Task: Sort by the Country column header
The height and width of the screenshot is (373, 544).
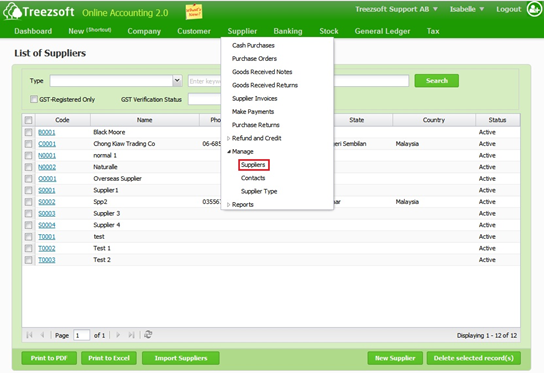Action: click(x=434, y=120)
